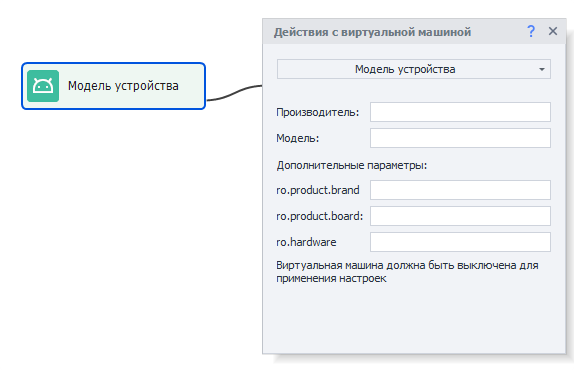Close the virtual machine actions dialog
Image resolution: width=574 pixels, height=370 pixels.
pyautogui.click(x=553, y=31)
